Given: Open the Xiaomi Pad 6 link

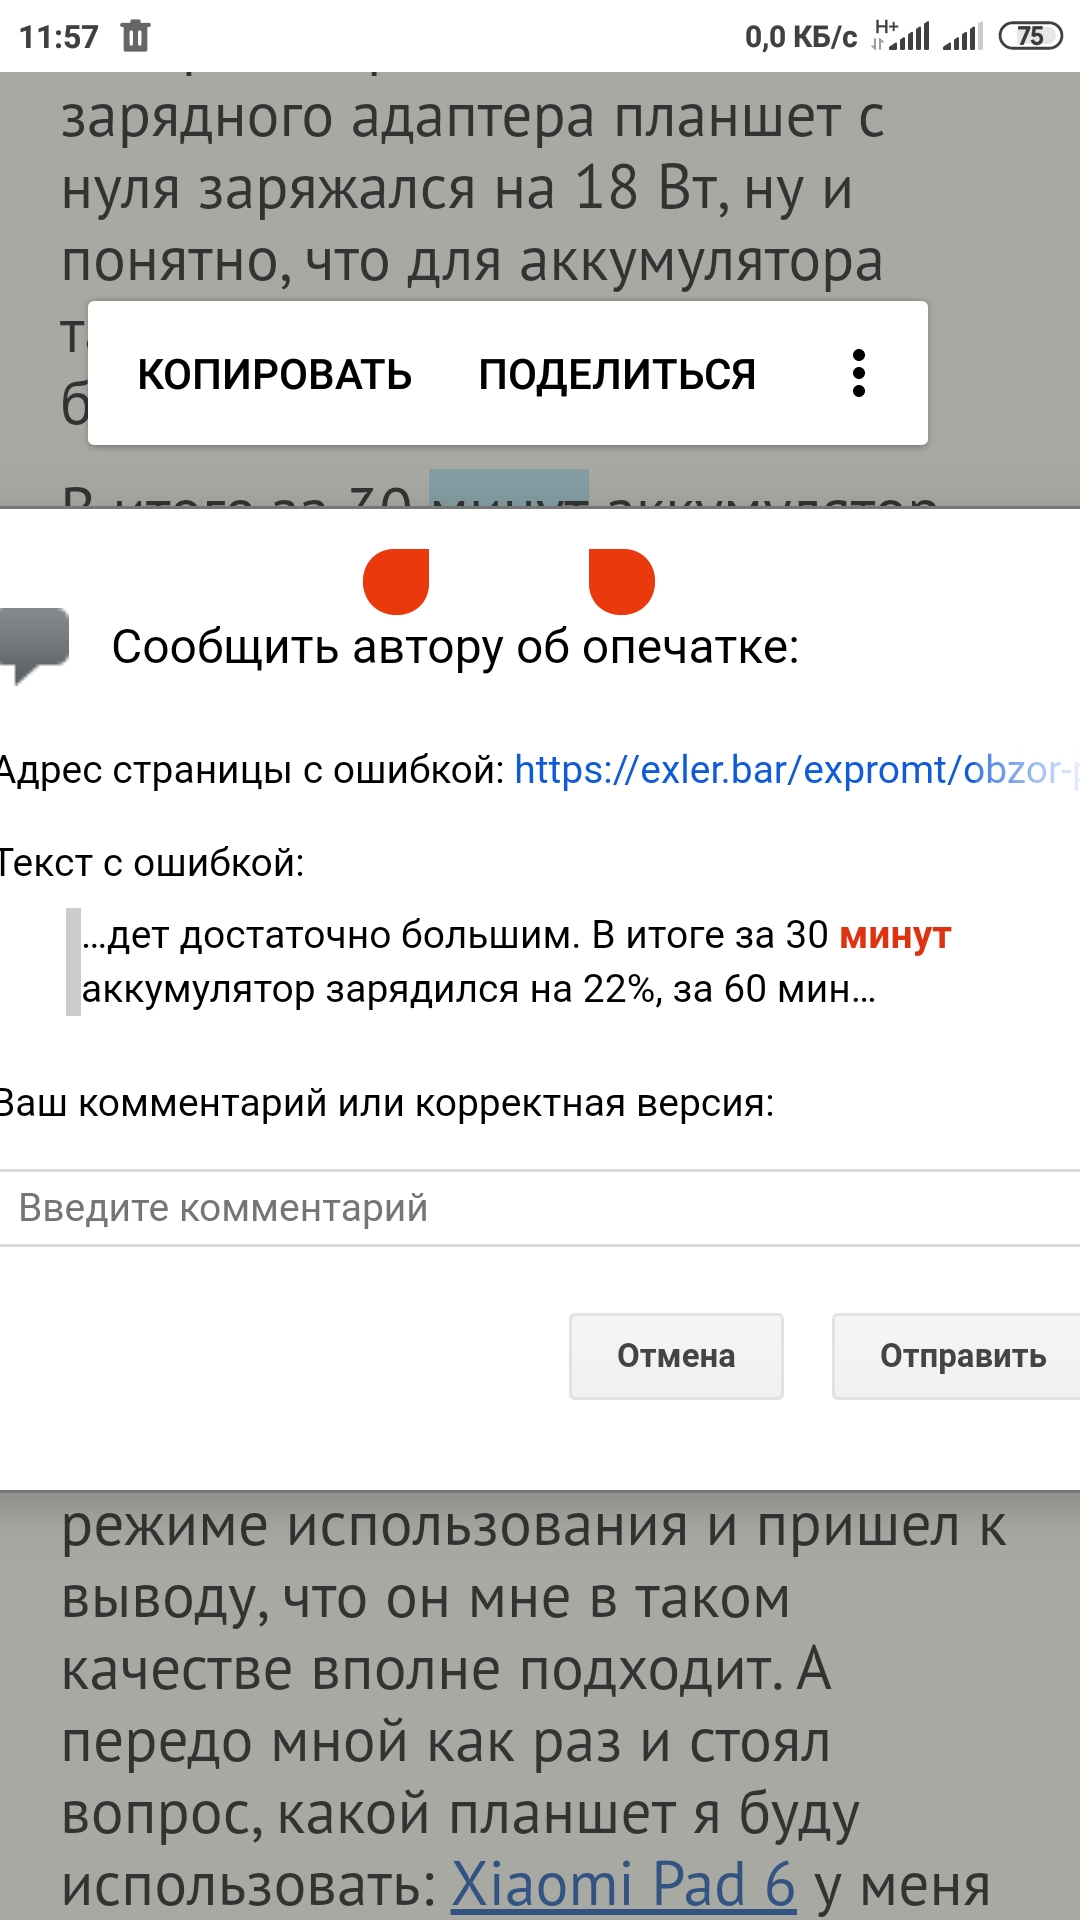Looking at the screenshot, I should click(623, 1885).
